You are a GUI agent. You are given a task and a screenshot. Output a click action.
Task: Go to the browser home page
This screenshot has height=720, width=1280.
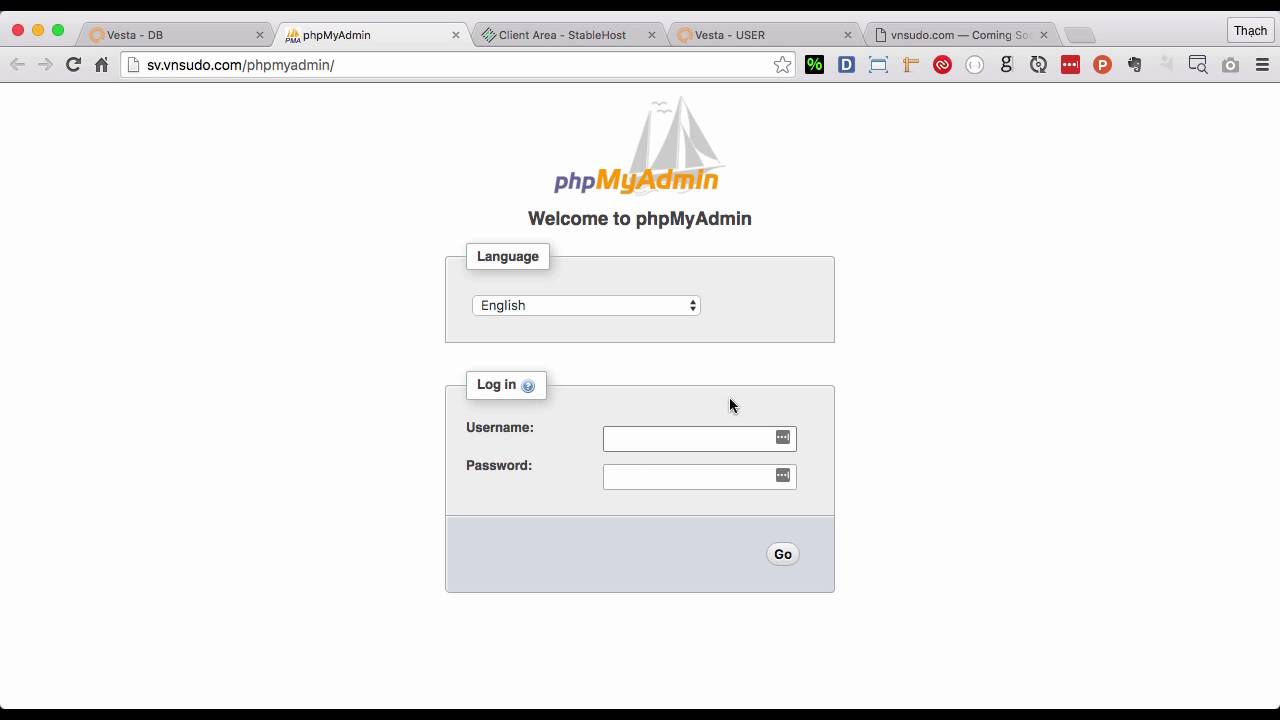pyautogui.click(x=101, y=64)
